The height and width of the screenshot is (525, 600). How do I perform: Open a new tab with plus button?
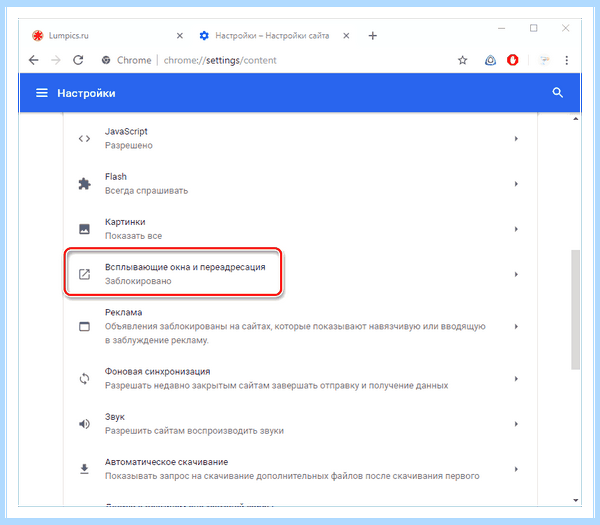(x=372, y=36)
